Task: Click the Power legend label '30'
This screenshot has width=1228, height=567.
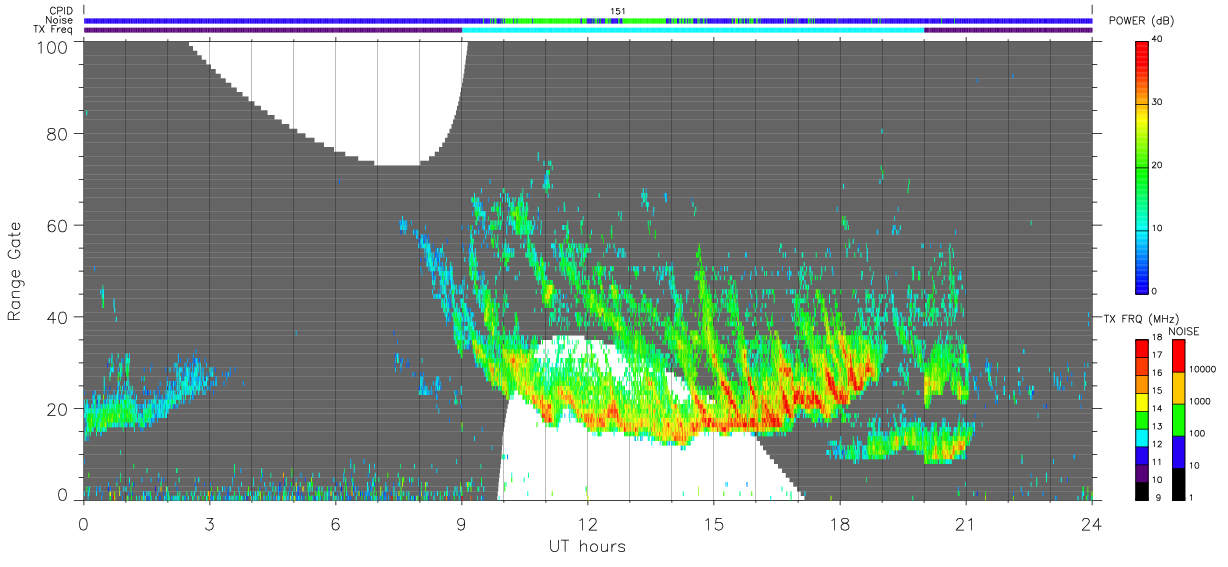Action: tap(1159, 103)
